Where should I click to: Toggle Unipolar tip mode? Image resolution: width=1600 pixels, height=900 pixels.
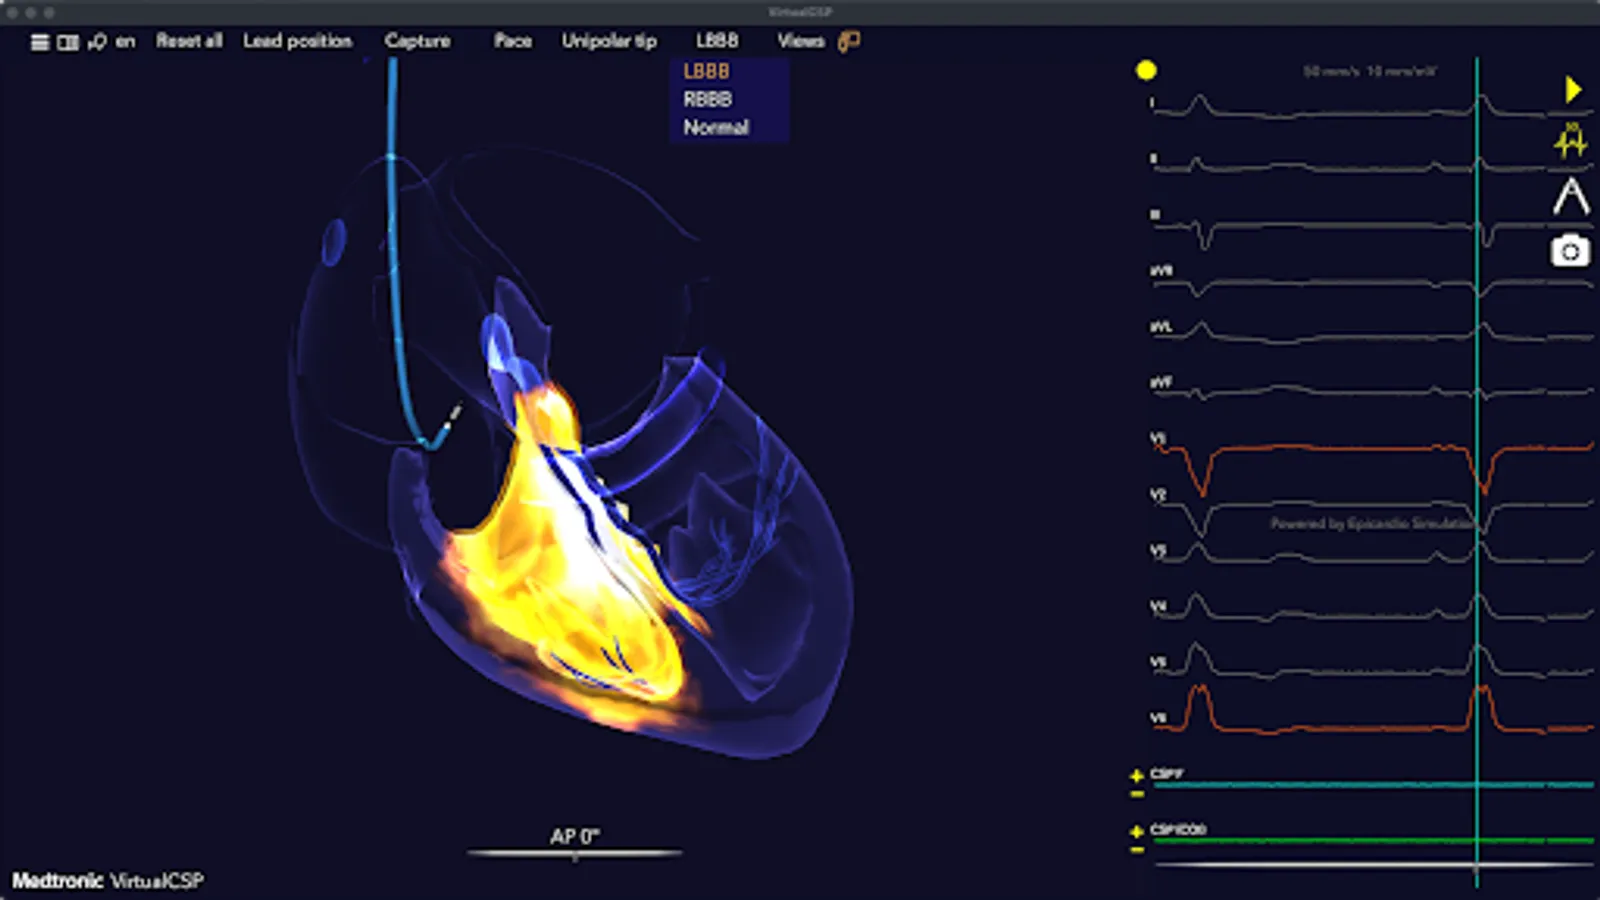pyautogui.click(x=608, y=42)
